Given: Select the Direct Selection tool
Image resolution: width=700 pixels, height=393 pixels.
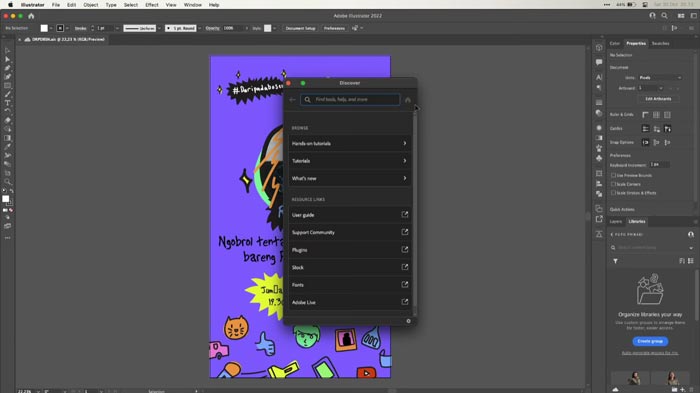Looking at the screenshot, I should (x=7, y=59).
